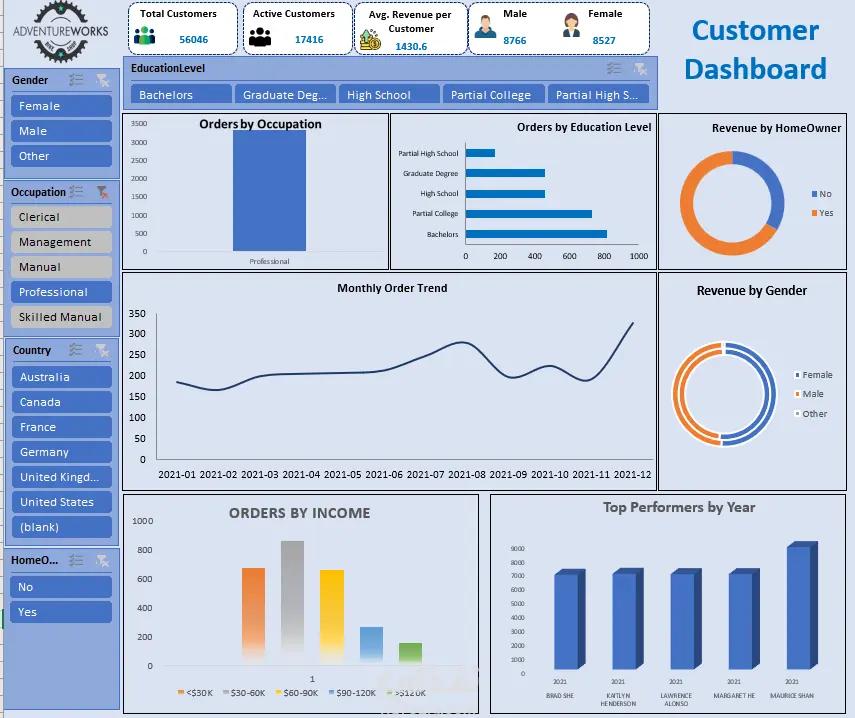Toggle multi-select icon in Country slicer
This screenshot has height=718, width=855.
pos(76,350)
